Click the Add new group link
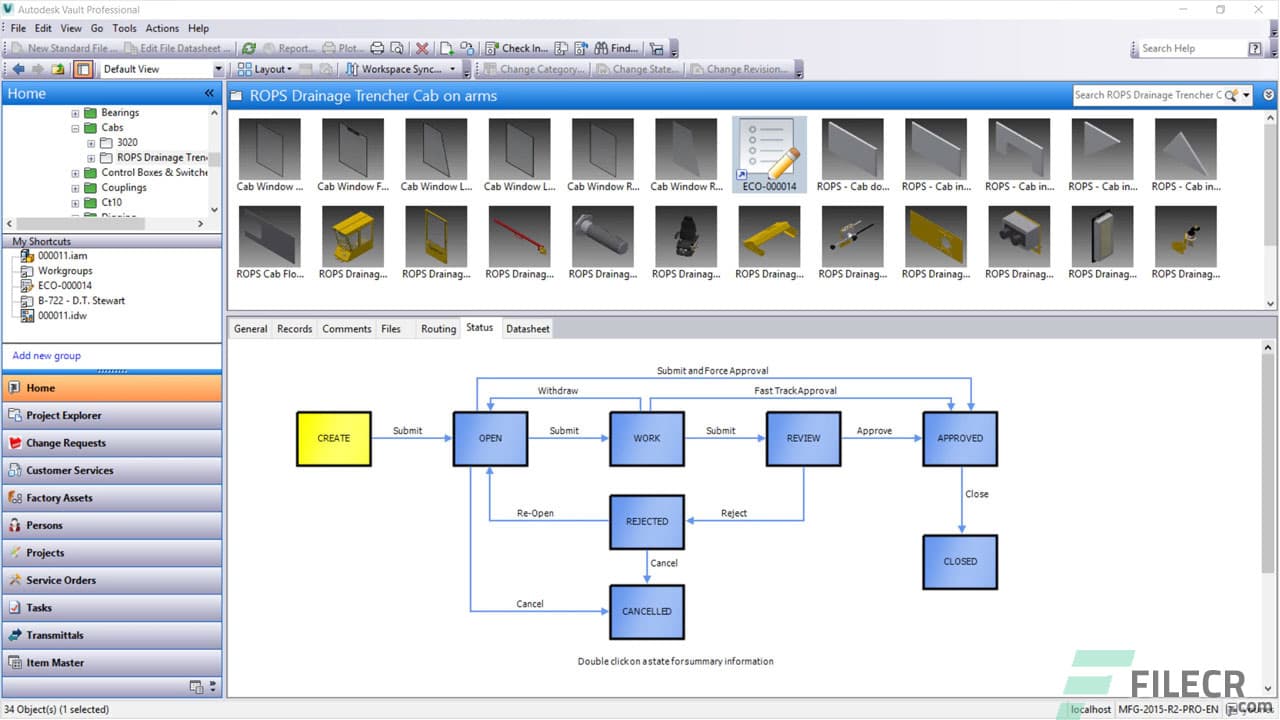Viewport: 1280px width, 720px height. (46, 355)
